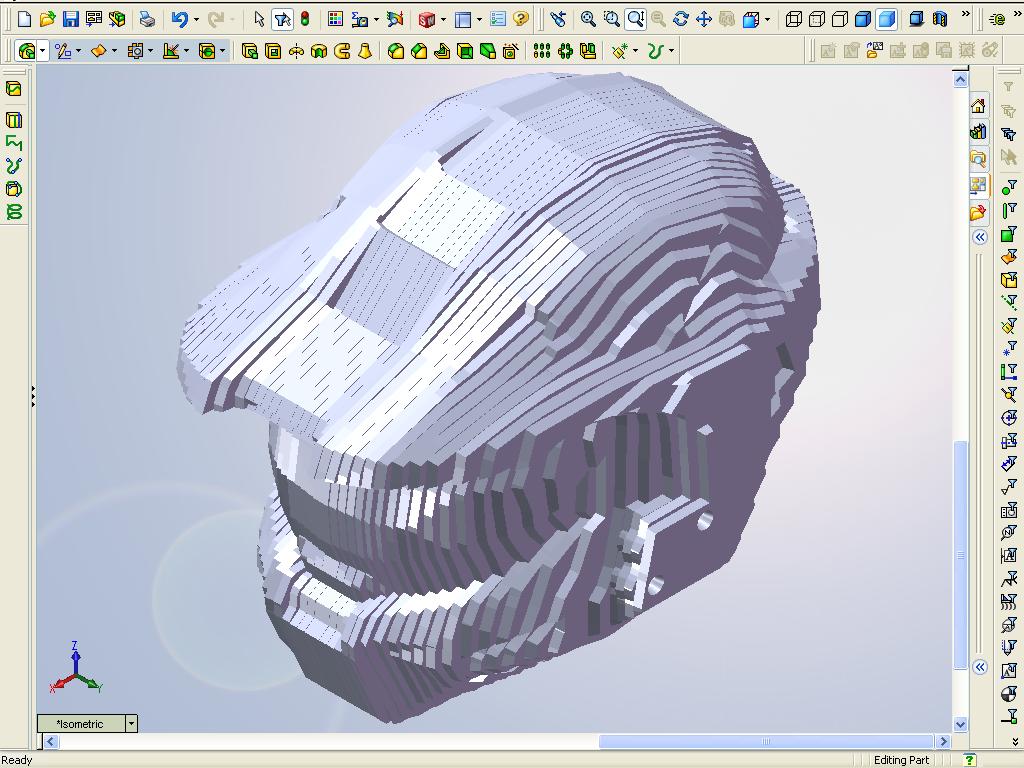Undo the last action

click(179, 20)
